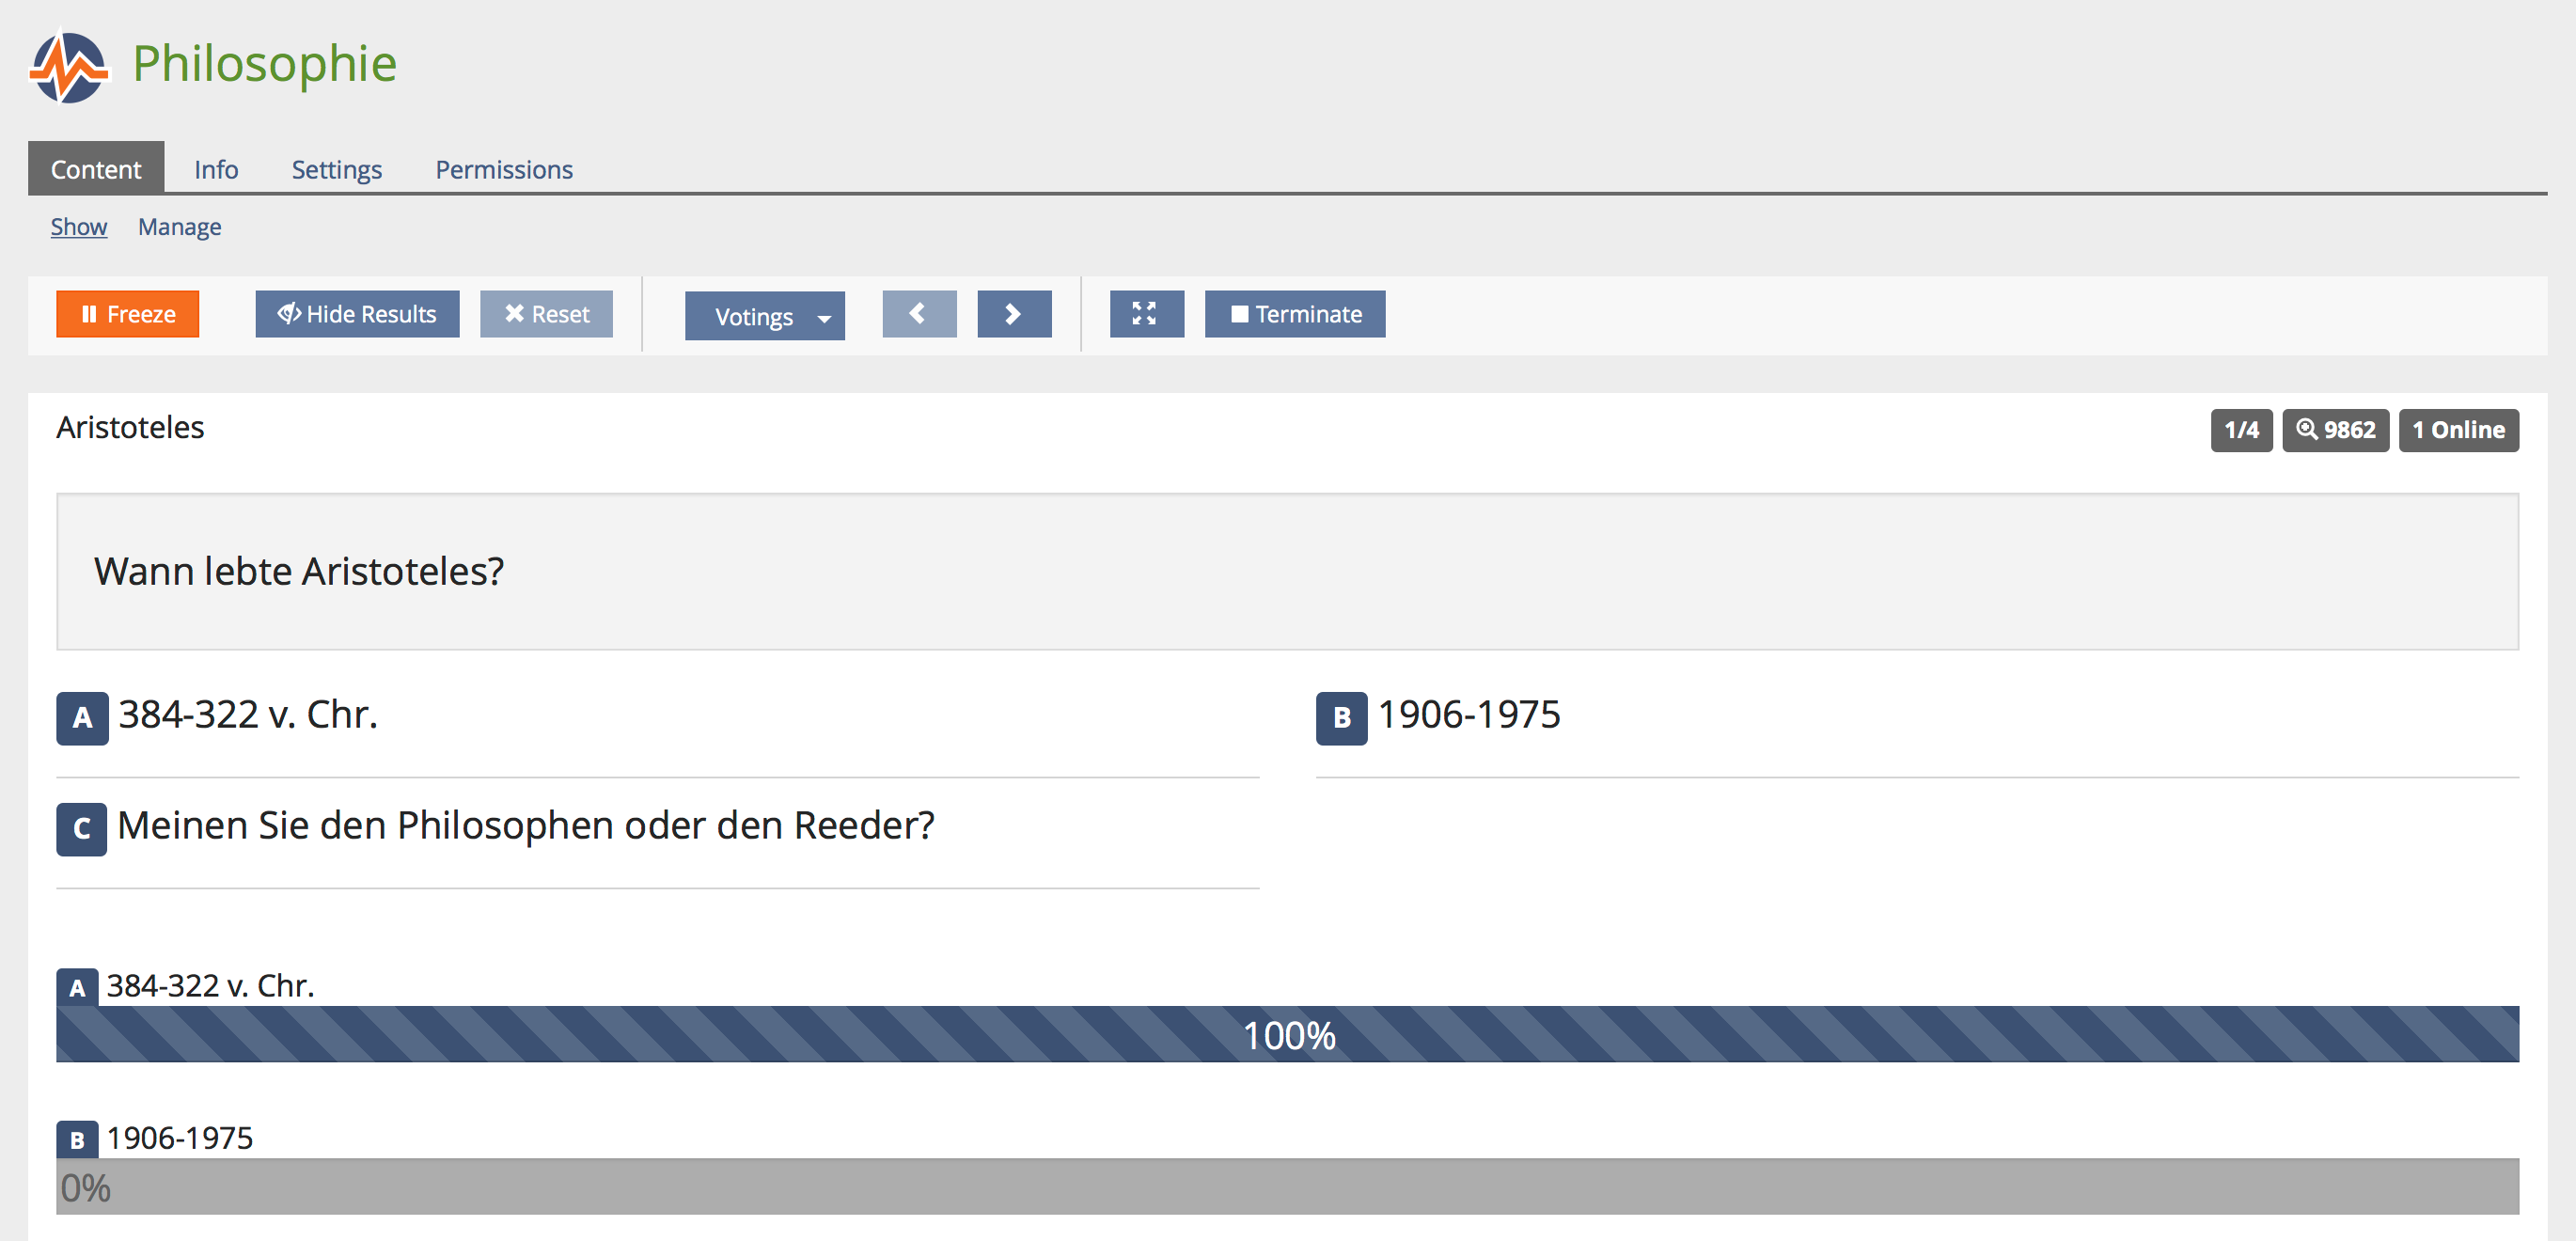Open the Permissions tab
The image size is (2576, 1241).
pyautogui.click(x=503, y=169)
